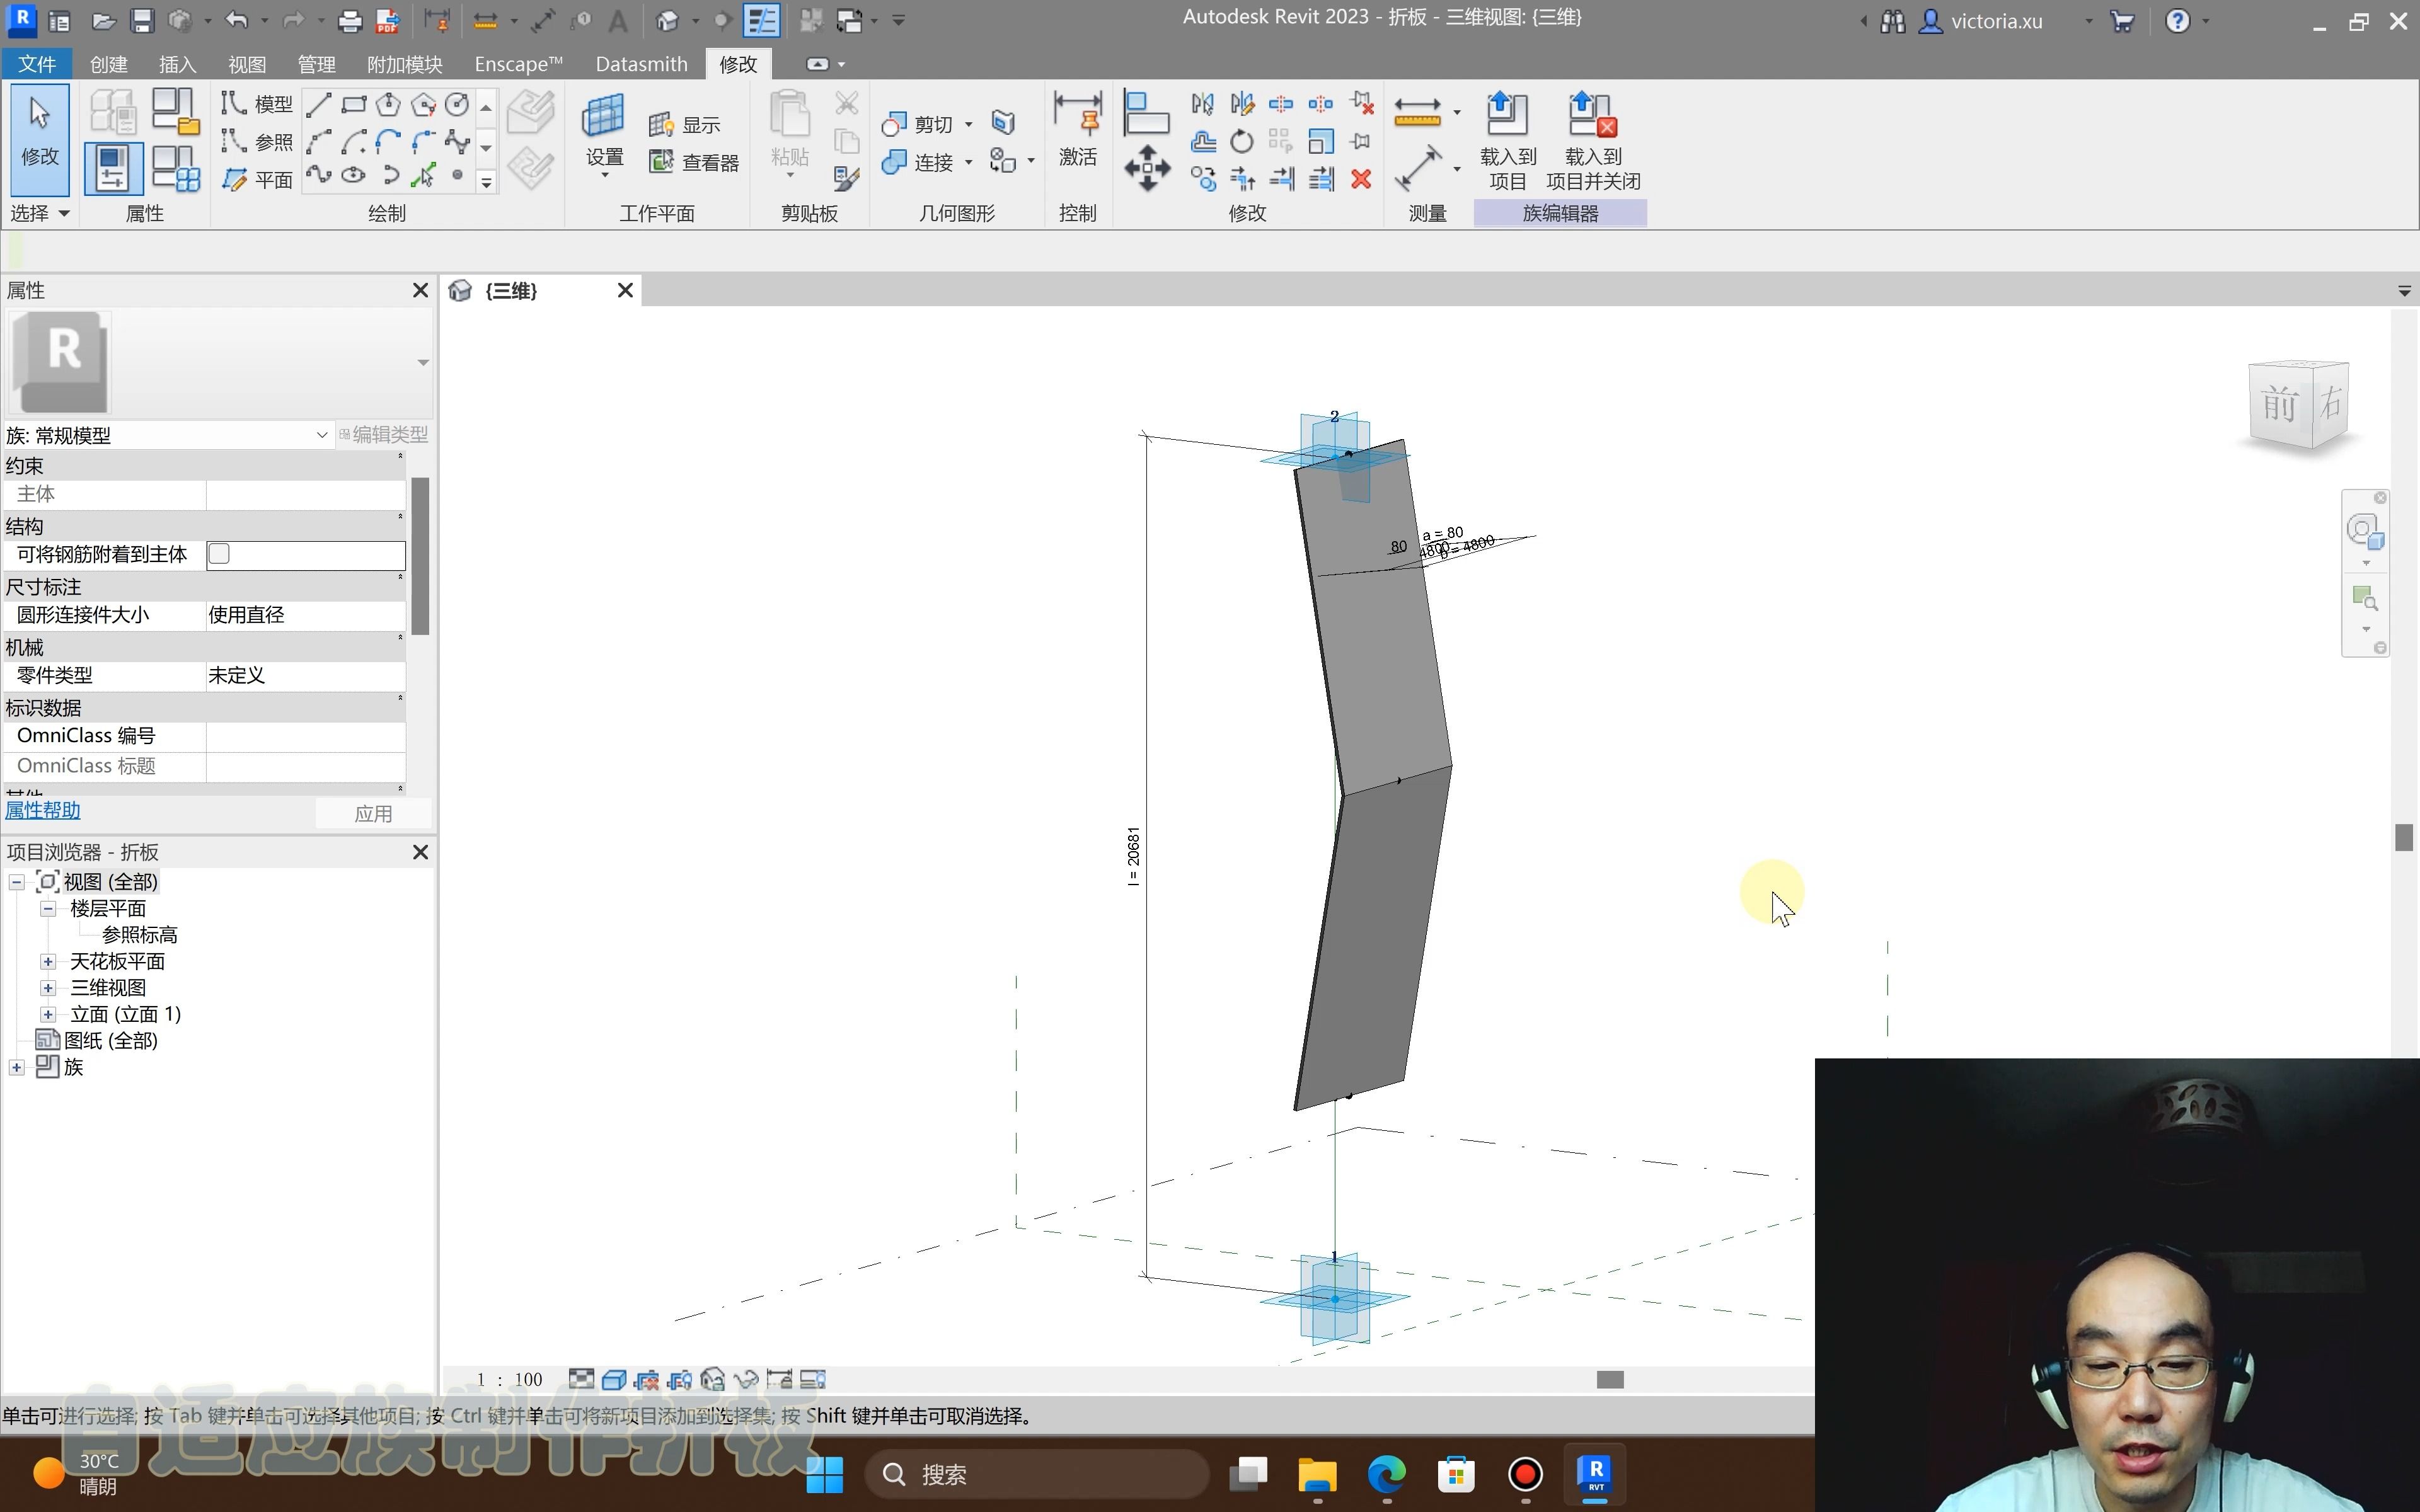Select the Pin tool

1361,141
